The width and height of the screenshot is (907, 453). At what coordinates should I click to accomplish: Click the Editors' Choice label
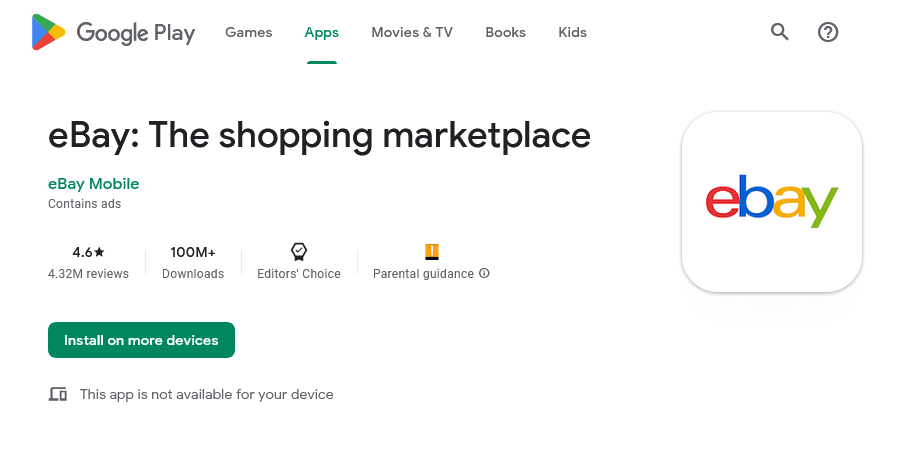[x=299, y=274]
